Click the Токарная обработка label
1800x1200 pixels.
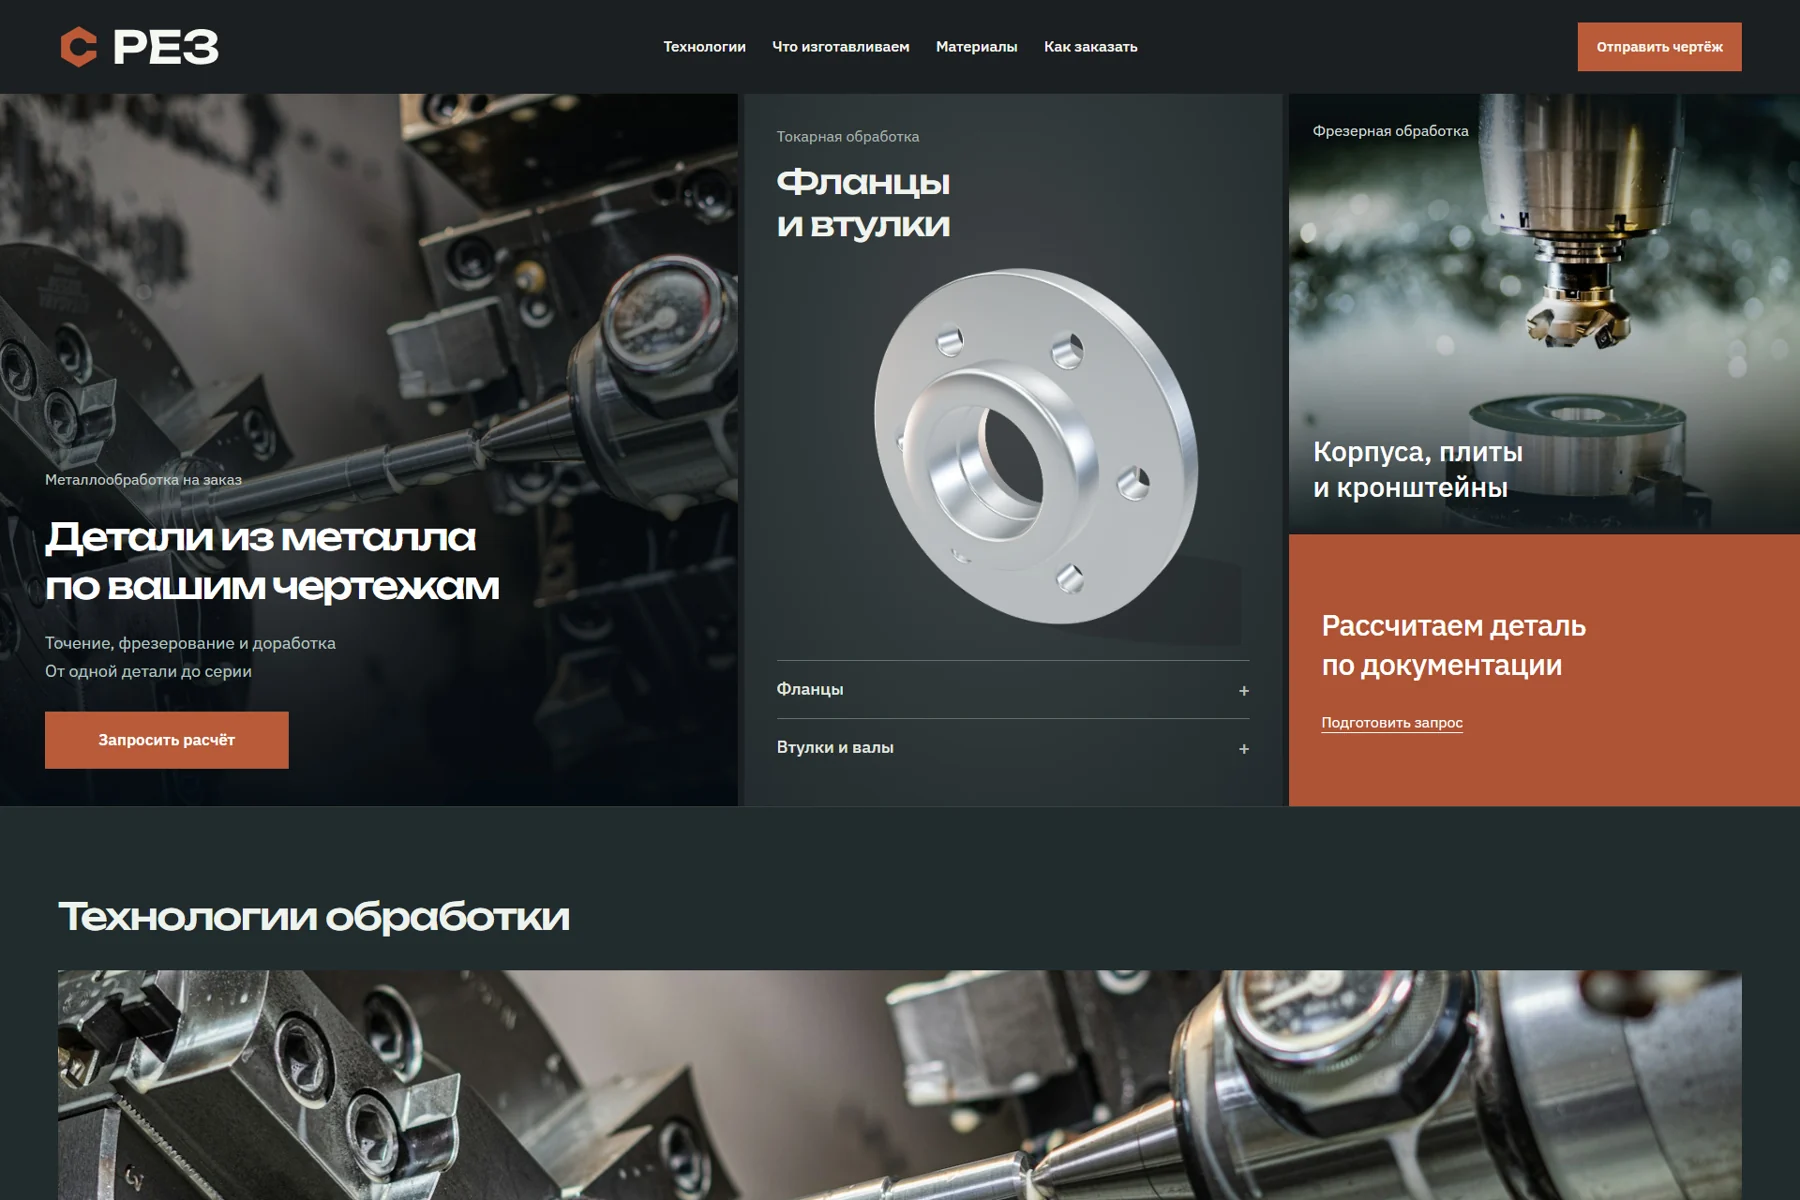tap(848, 137)
